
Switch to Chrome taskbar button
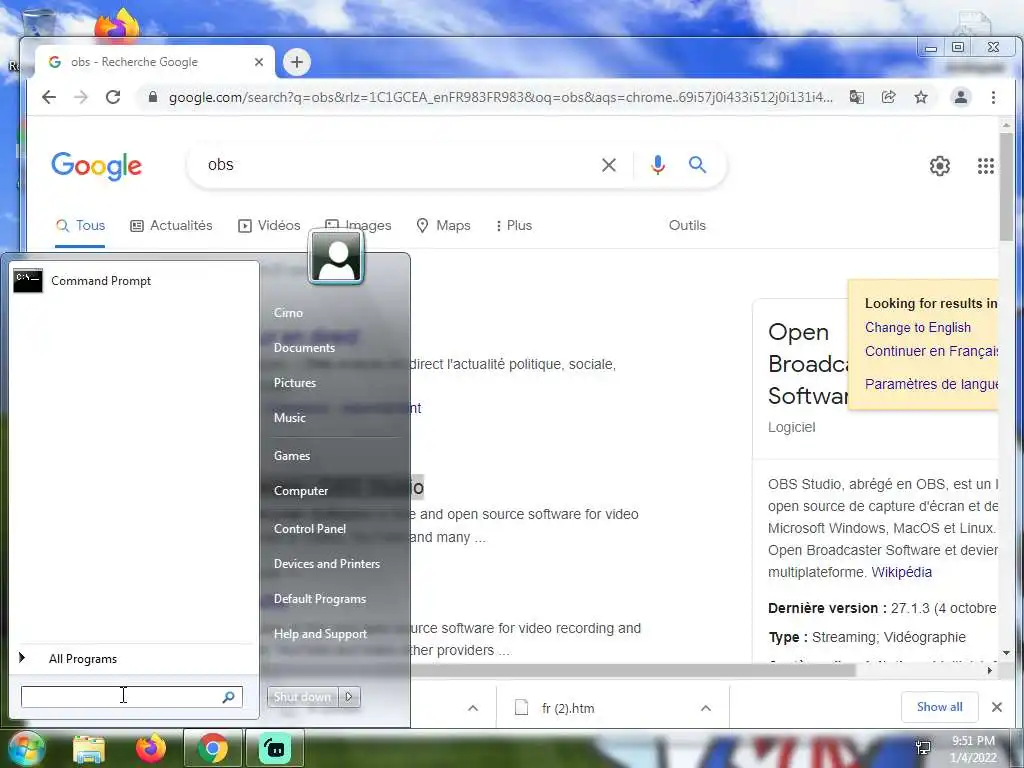click(213, 748)
